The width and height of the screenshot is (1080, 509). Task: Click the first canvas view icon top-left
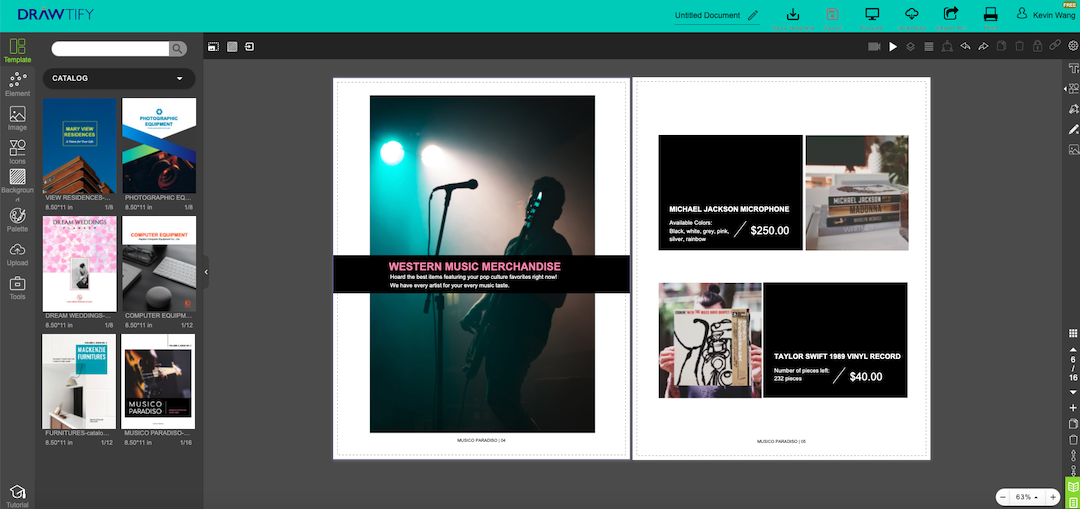tap(214, 47)
